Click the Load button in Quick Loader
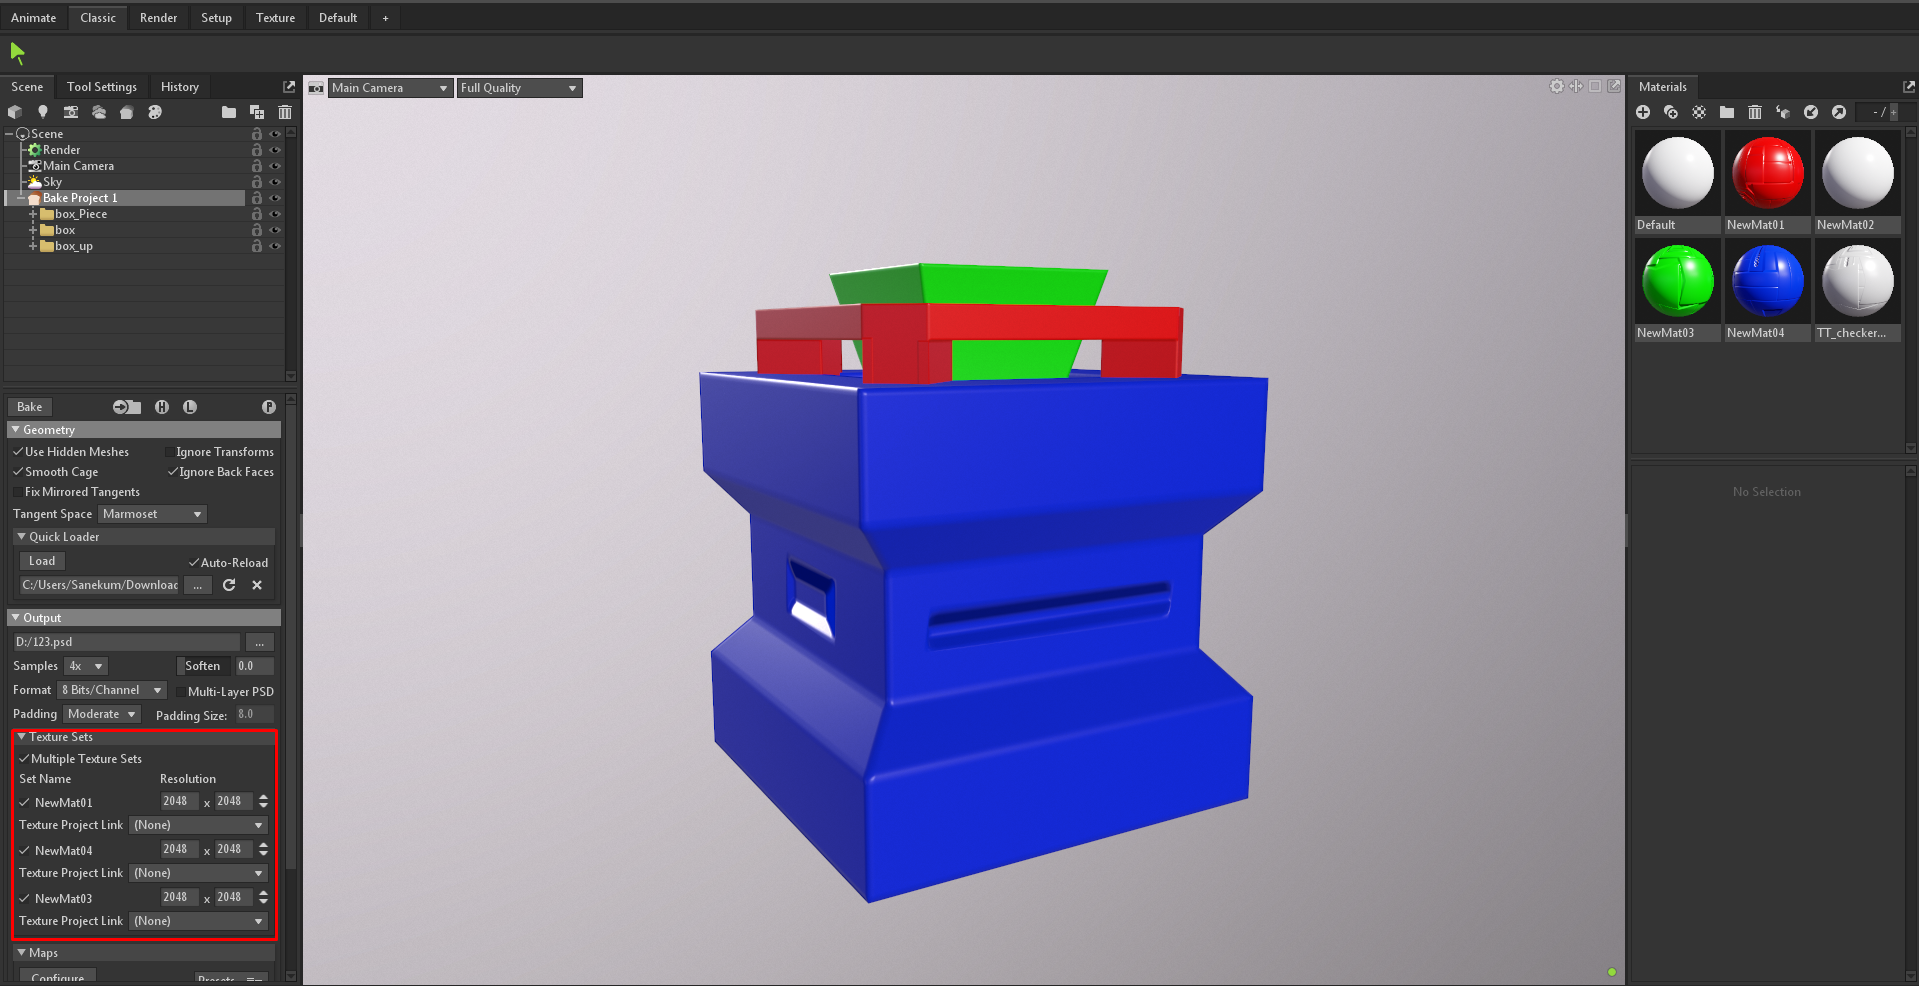 tap(42, 561)
